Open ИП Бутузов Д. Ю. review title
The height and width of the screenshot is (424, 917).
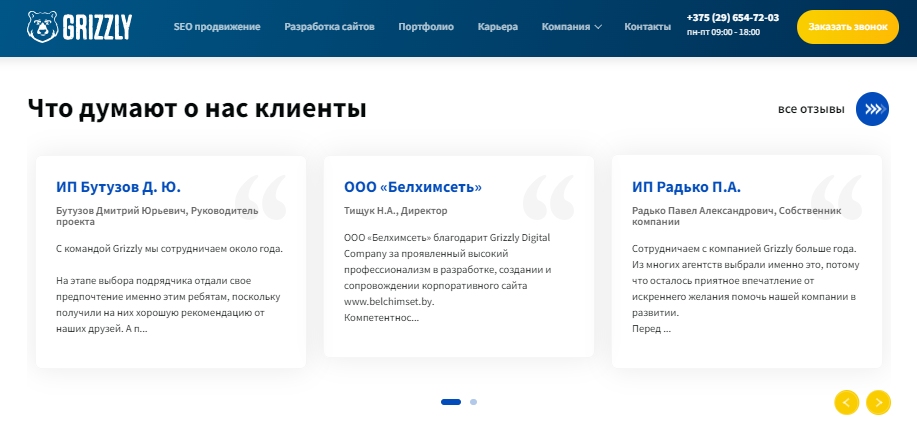point(118,187)
